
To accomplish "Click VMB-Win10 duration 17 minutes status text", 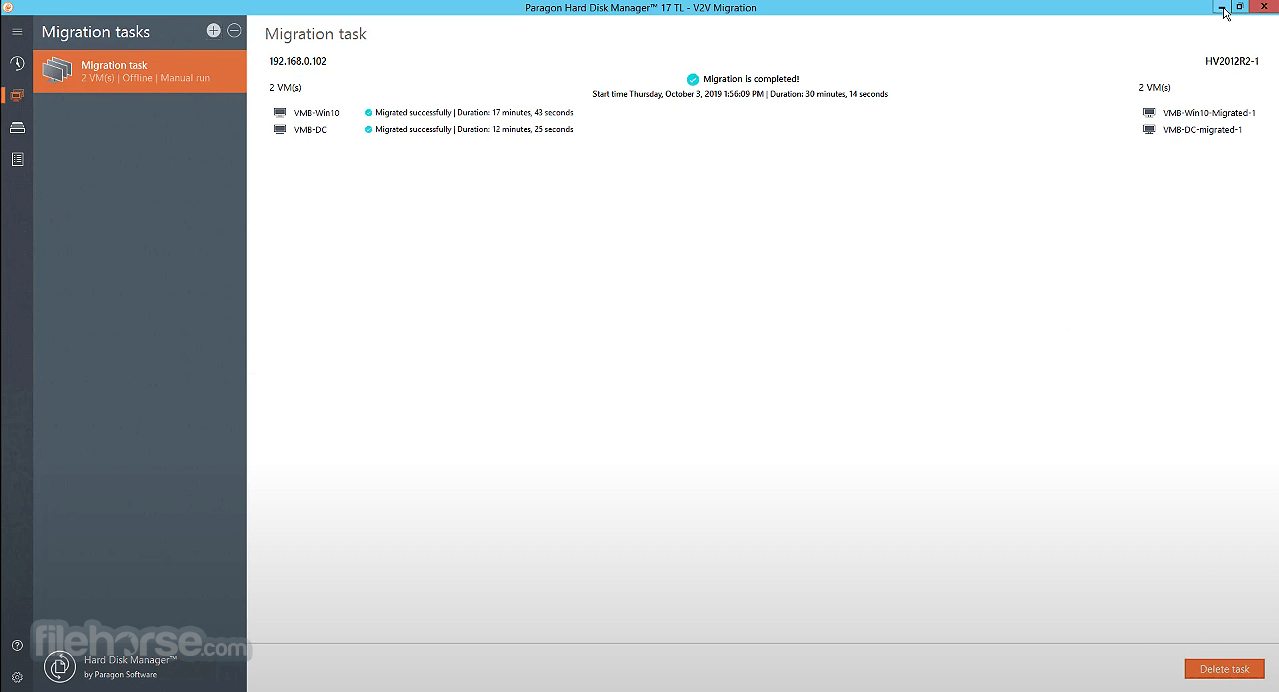I will 474,113.
